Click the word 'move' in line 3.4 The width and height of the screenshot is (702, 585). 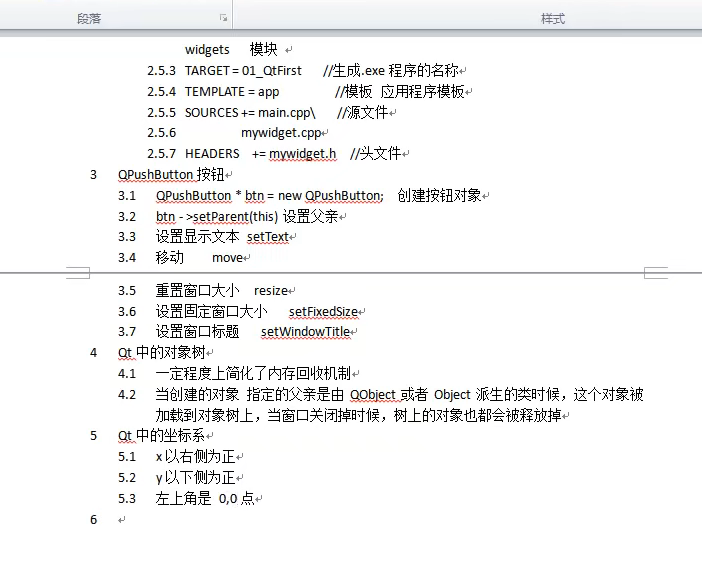[x=227, y=258]
